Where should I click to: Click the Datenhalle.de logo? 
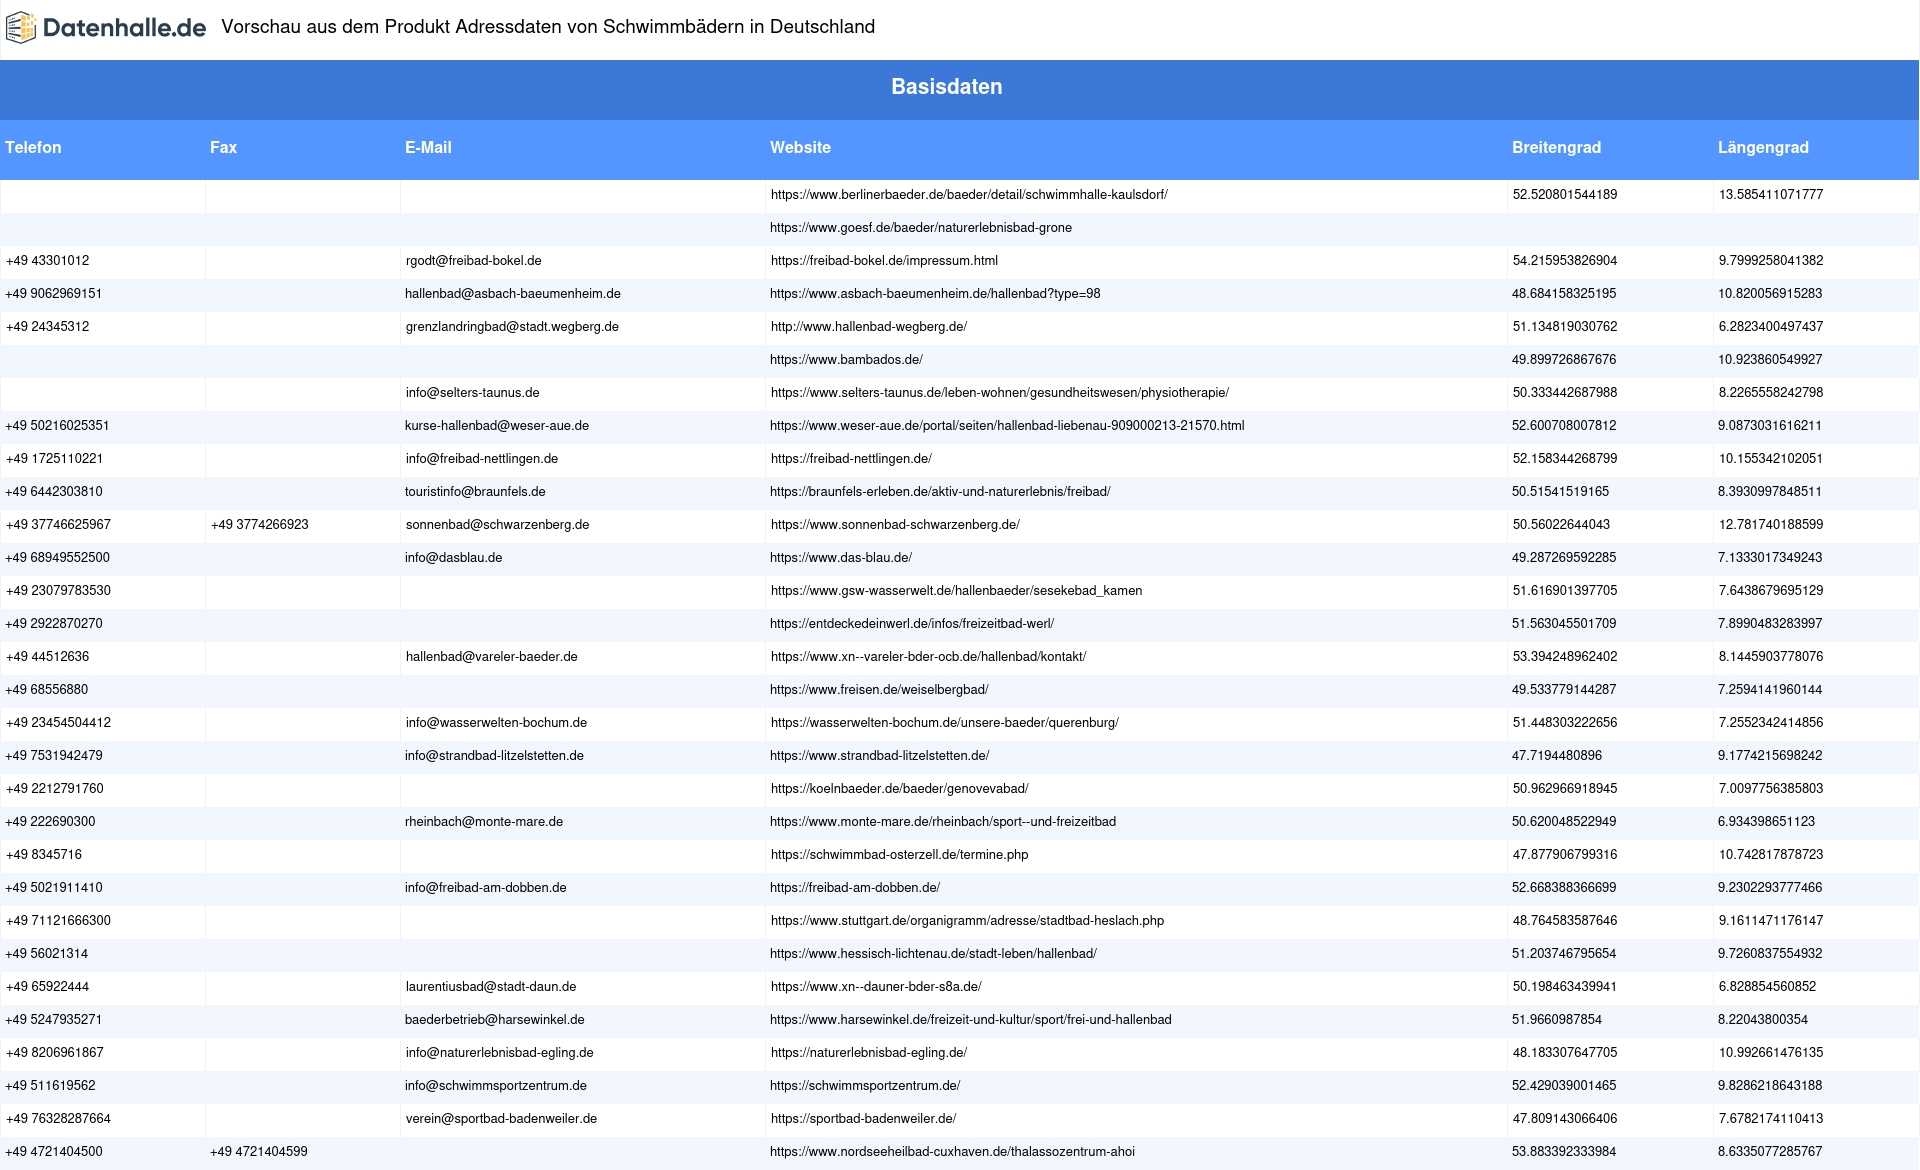coord(106,28)
